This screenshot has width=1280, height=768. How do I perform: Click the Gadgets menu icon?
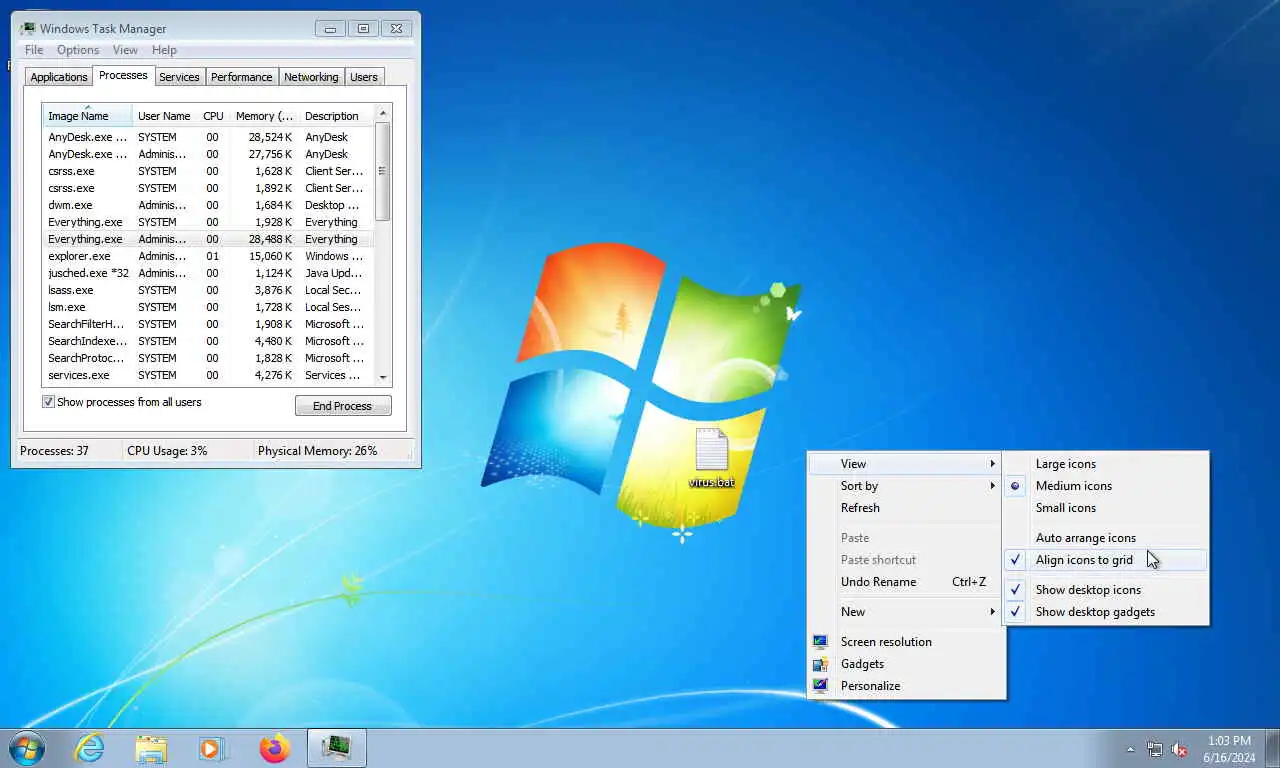tap(820, 664)
